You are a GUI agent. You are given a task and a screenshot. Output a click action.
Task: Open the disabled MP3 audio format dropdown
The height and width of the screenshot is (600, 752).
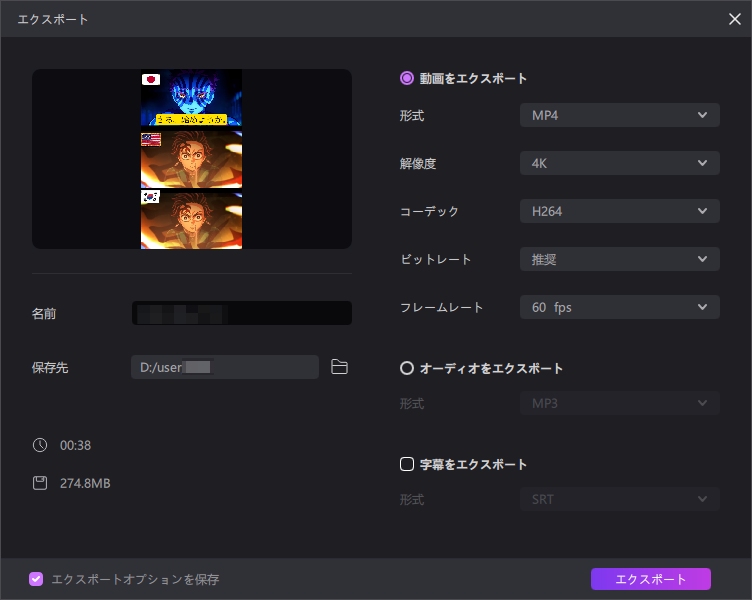pyautogui.click(x=620, y=403)
